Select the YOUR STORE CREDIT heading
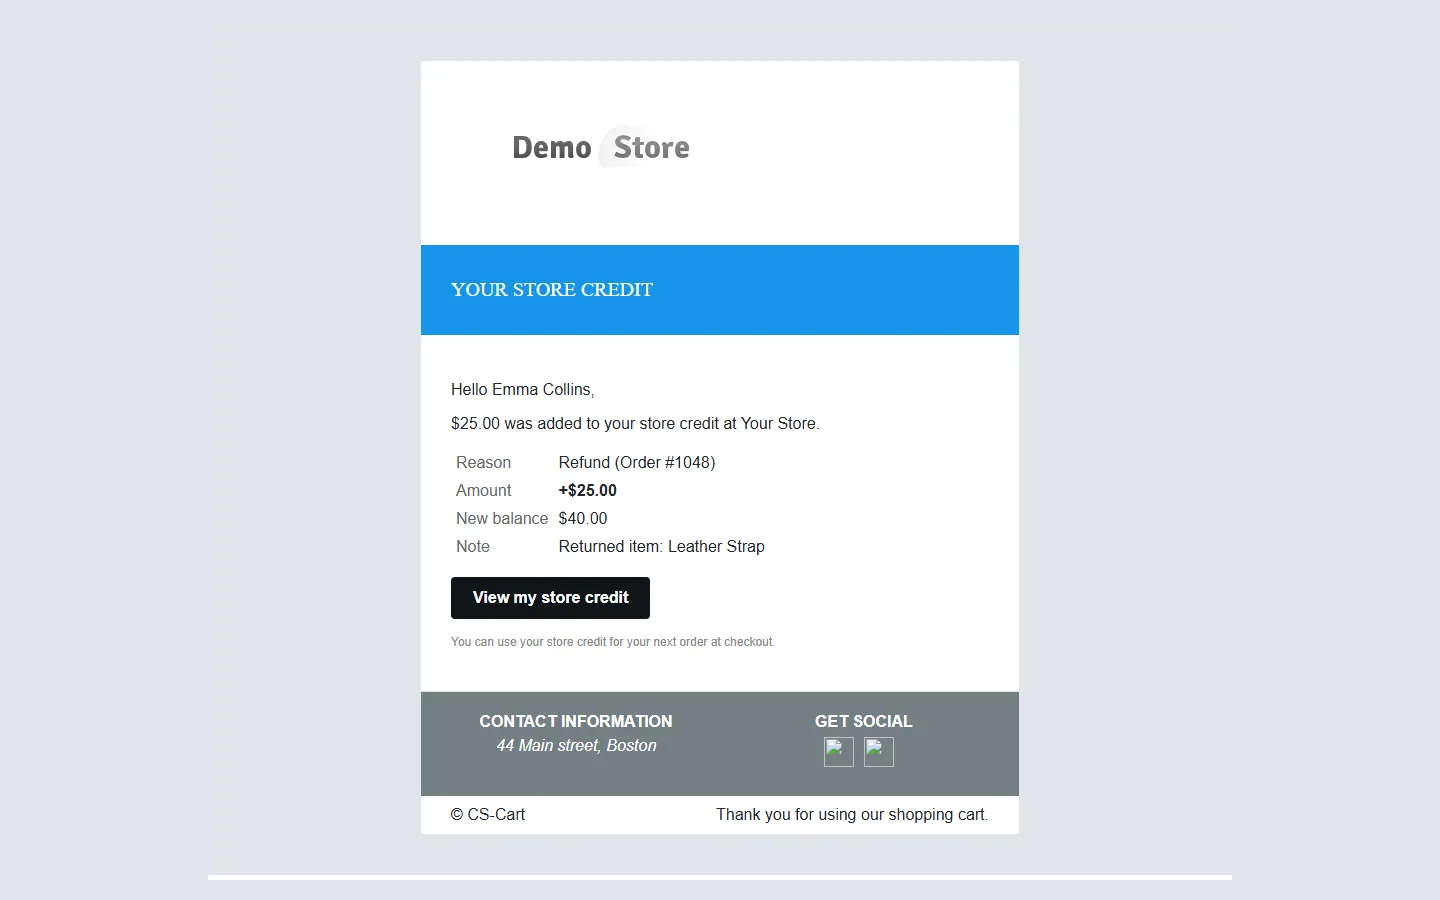This screenshot has height=900, width=1440. [552, 290]
